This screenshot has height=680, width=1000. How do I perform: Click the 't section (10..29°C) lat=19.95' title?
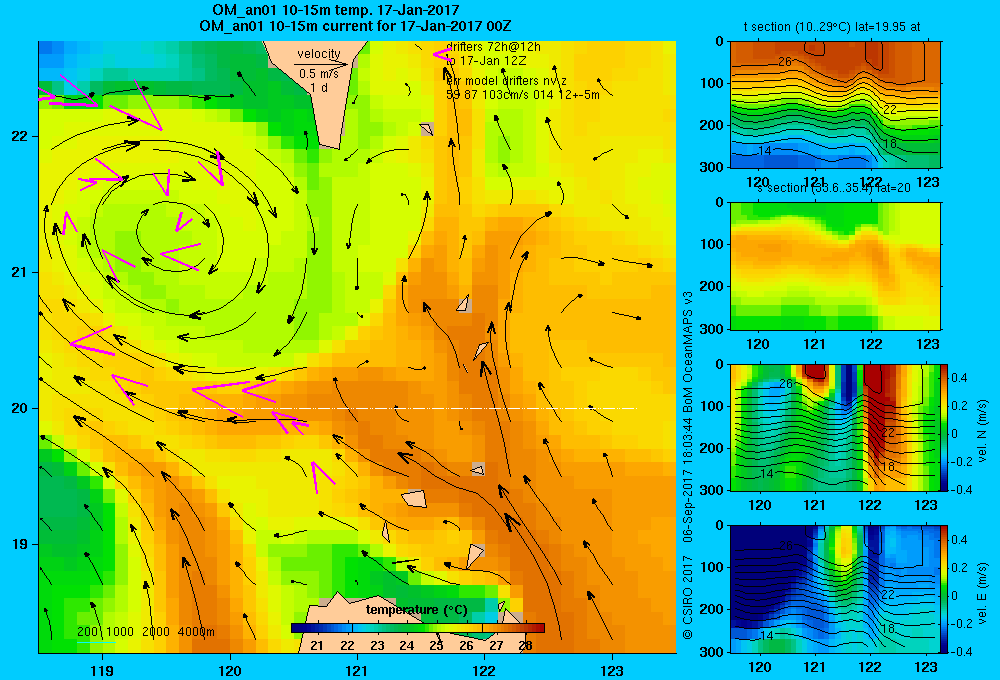[x=832, y=27]
